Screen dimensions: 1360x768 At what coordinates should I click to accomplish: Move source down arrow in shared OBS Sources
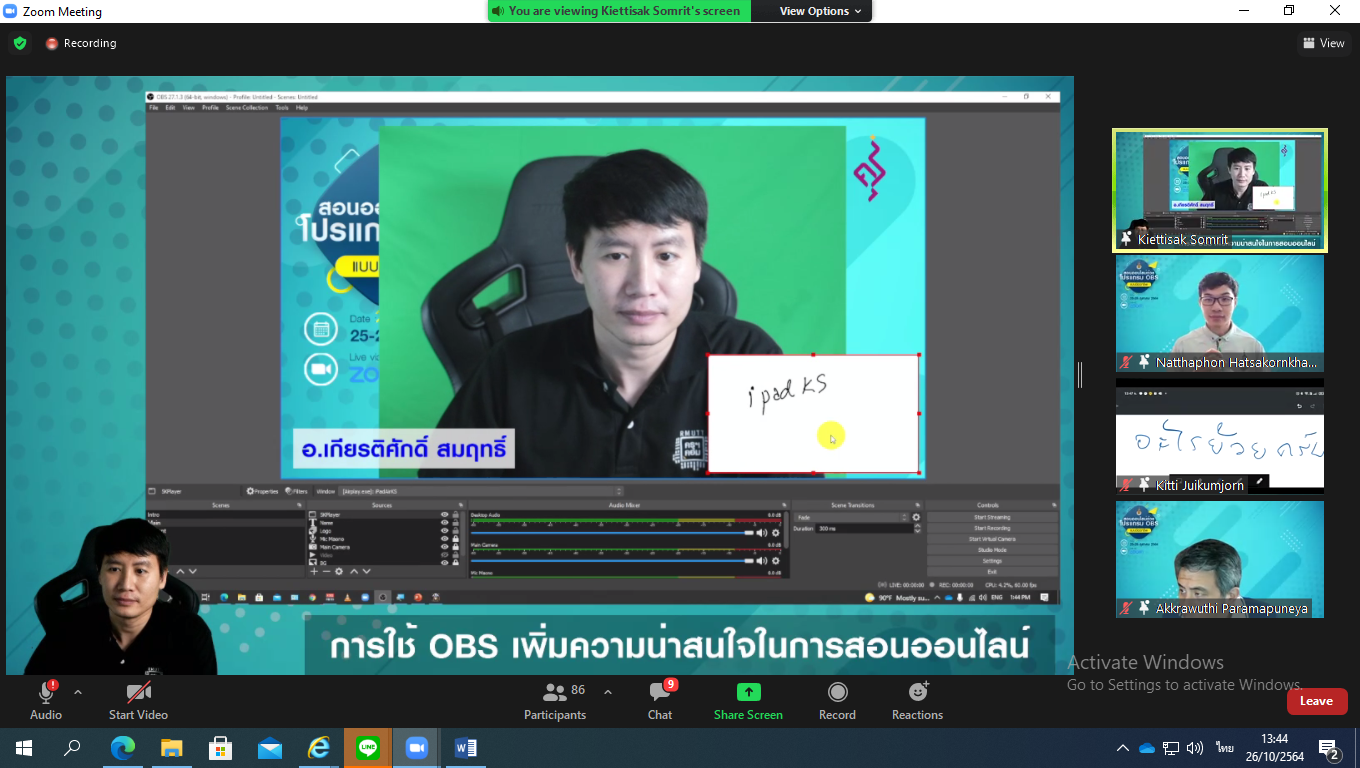pyautogui.click(x=366, y=571)
